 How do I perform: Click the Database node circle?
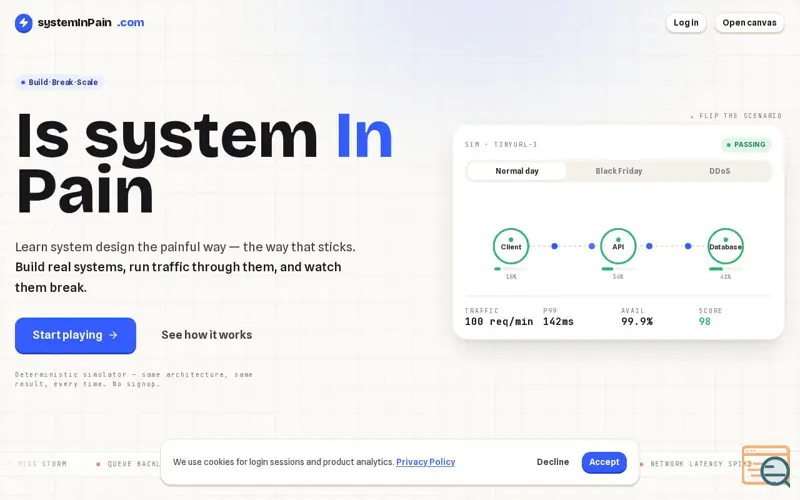pos(725,246)
